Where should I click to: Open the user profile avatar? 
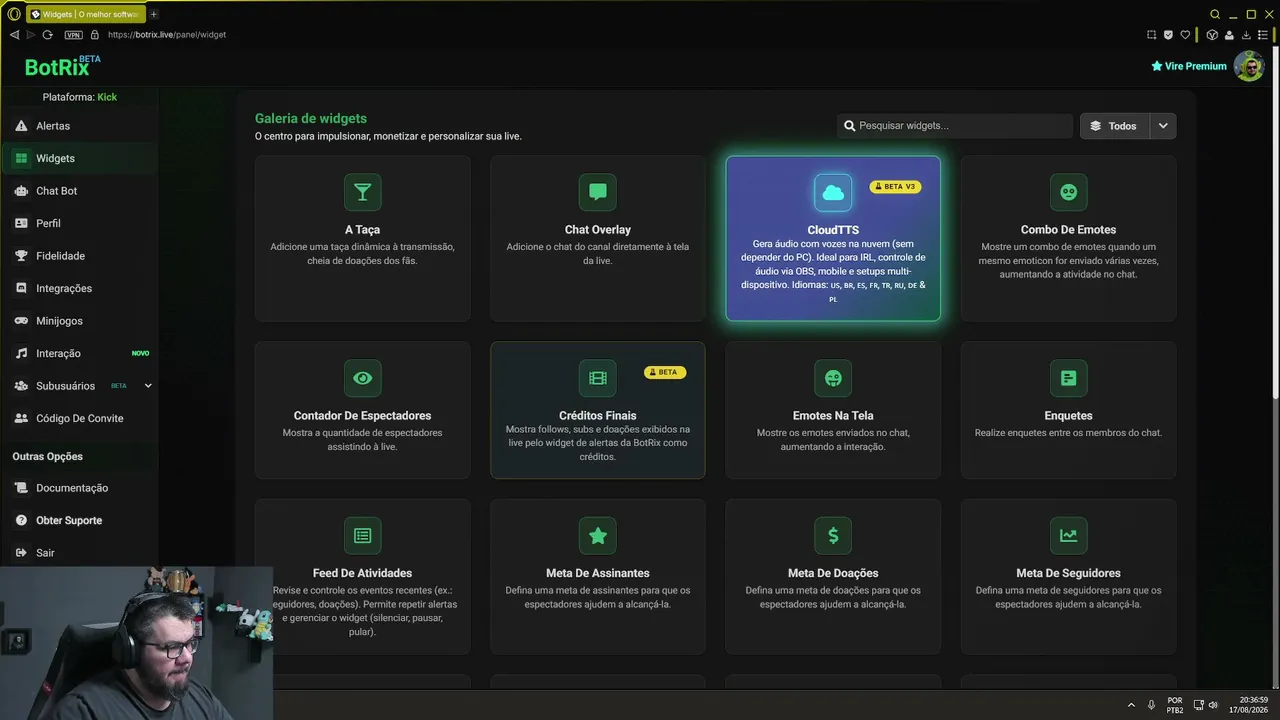pos(1249,66)
